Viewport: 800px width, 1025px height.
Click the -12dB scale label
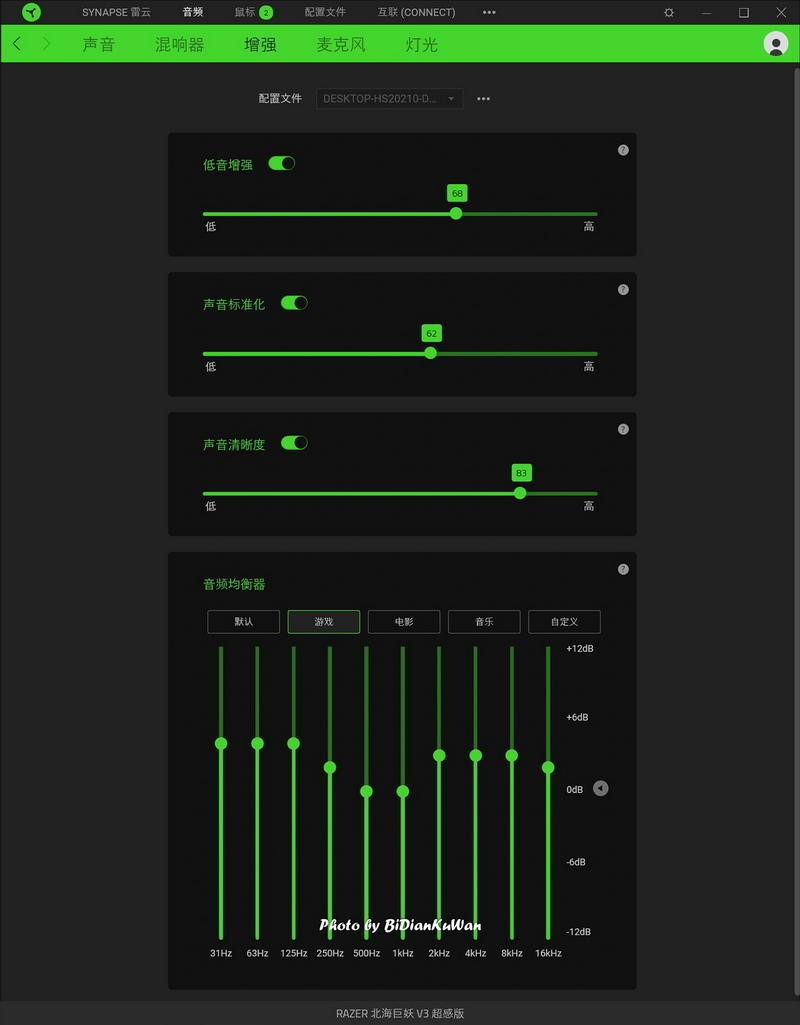point(578,932)
